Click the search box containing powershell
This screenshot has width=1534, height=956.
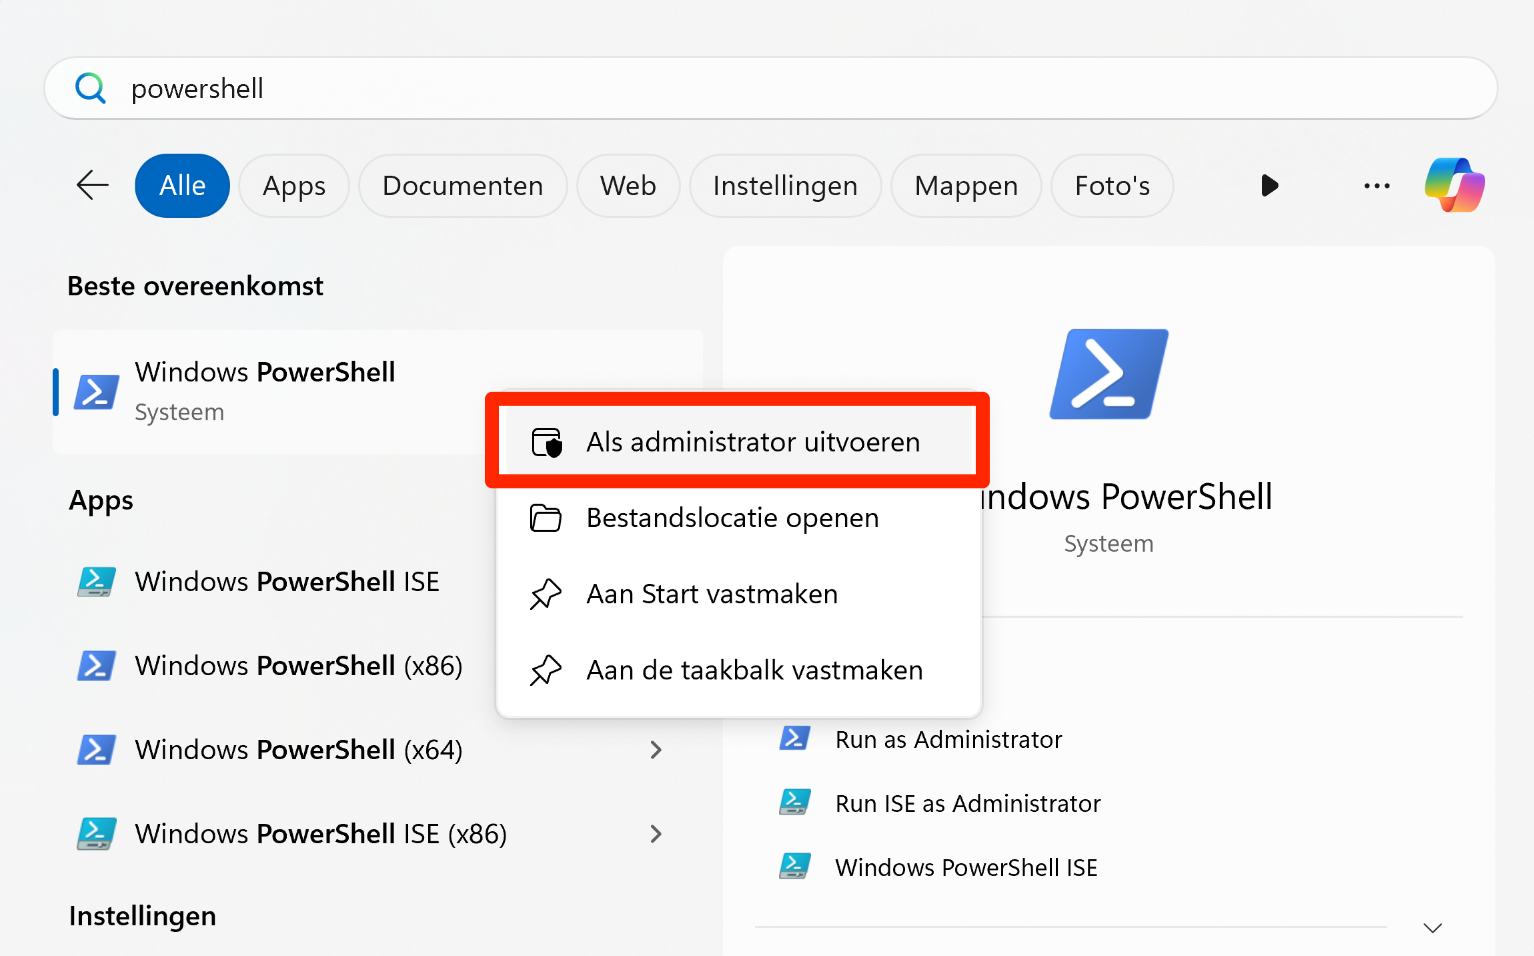[x=770, y=88]
